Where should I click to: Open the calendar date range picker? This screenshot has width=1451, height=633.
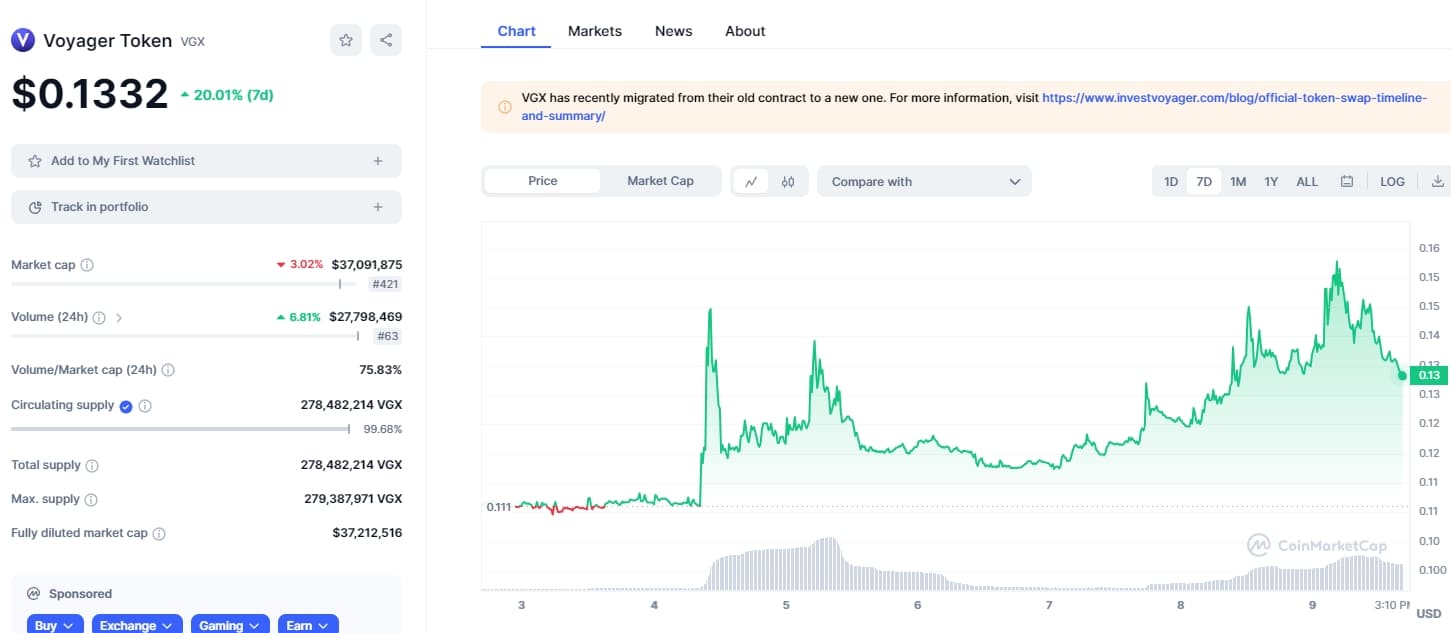[1347, 181]
